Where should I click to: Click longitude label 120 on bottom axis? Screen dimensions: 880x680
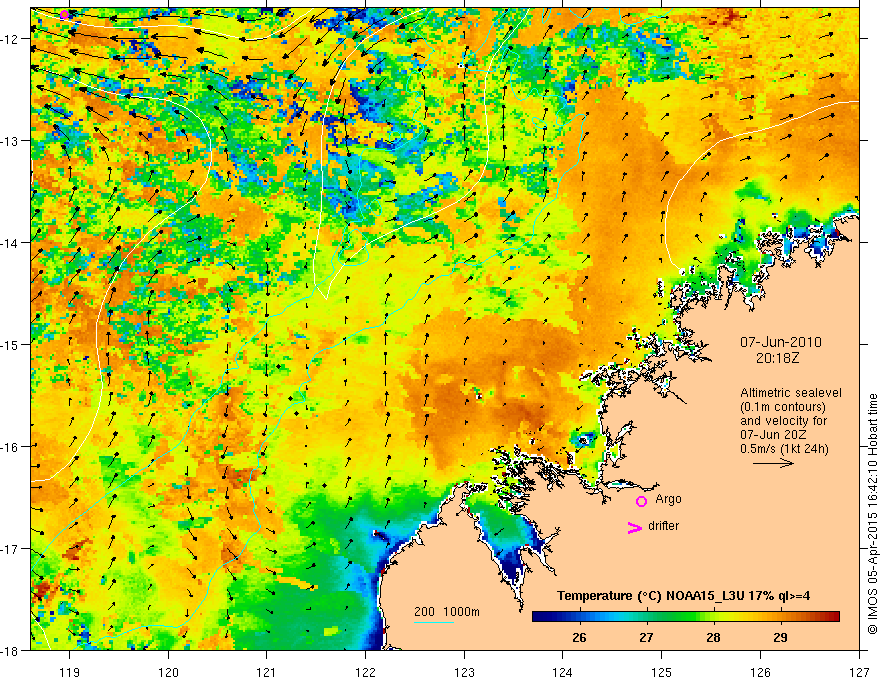(168, 672)
